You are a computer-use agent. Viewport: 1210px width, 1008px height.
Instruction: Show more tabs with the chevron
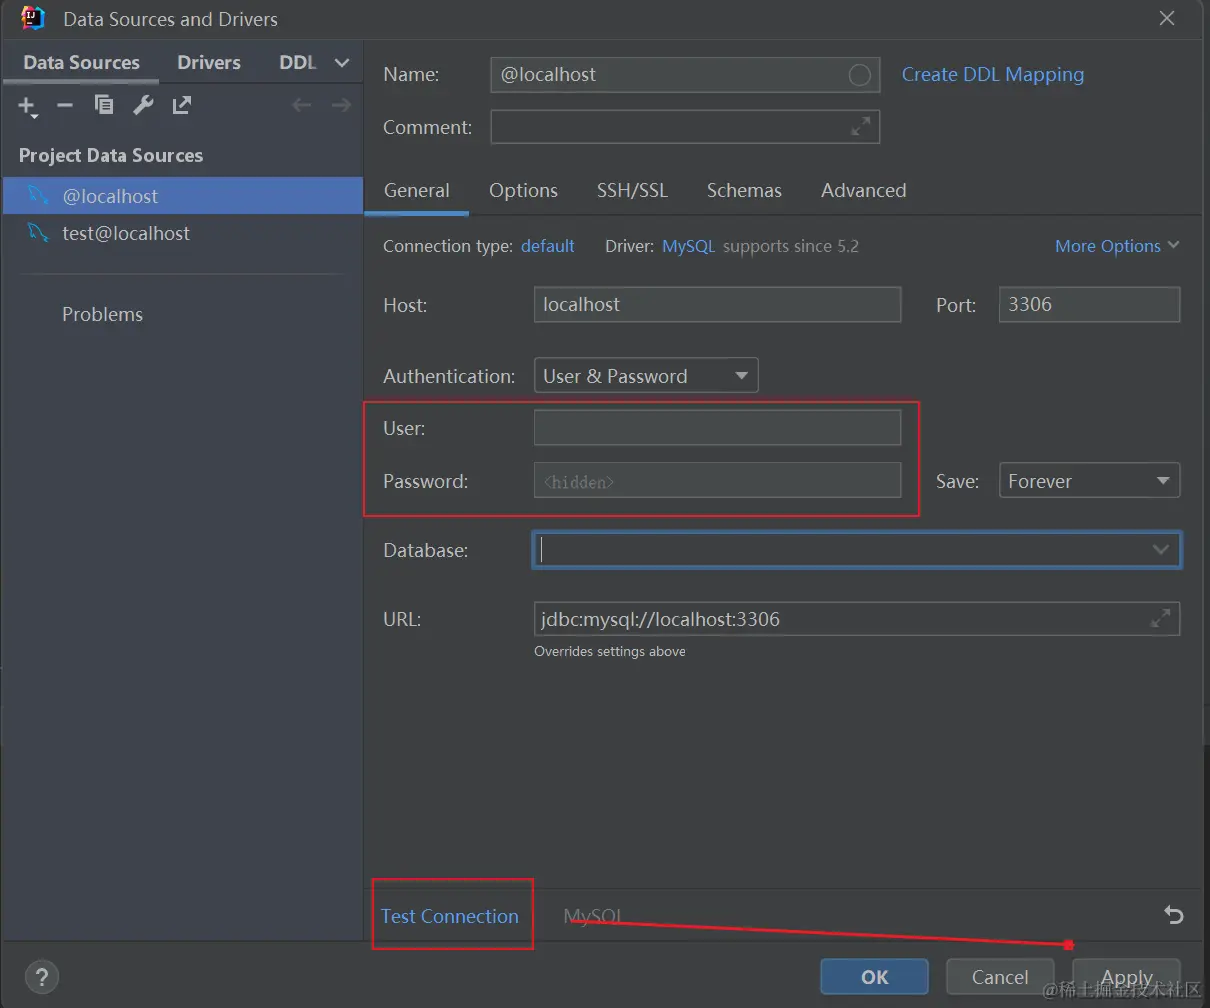pos(342,63)
